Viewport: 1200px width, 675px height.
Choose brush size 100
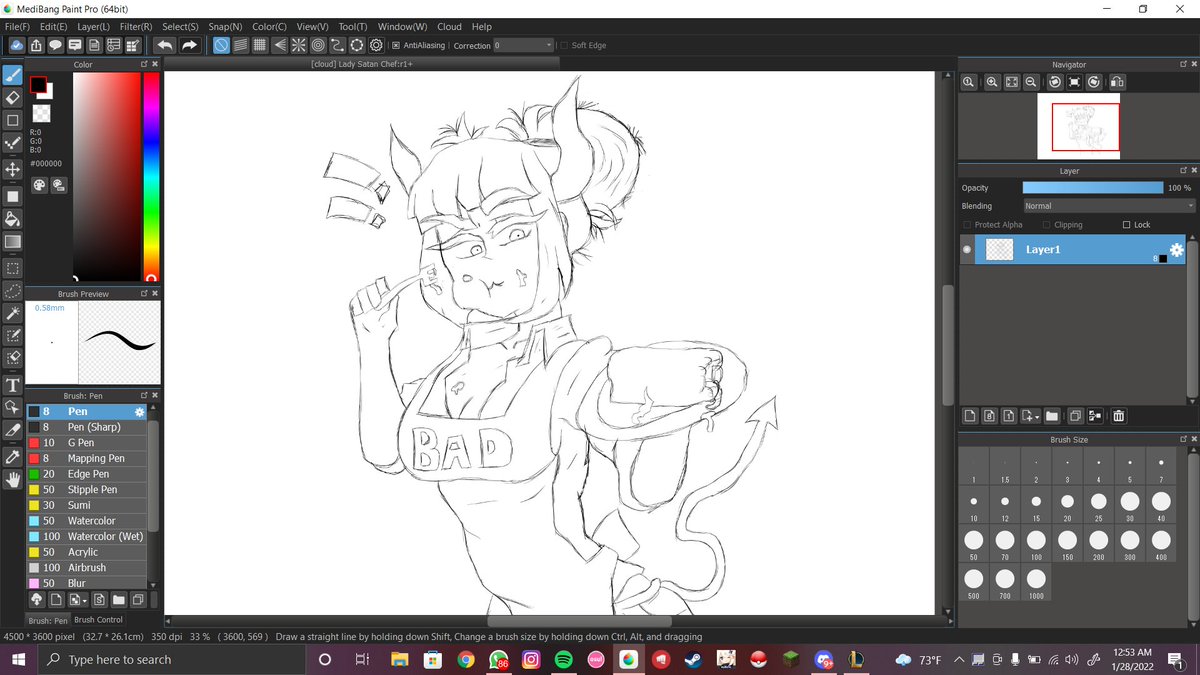[1036, 545]
